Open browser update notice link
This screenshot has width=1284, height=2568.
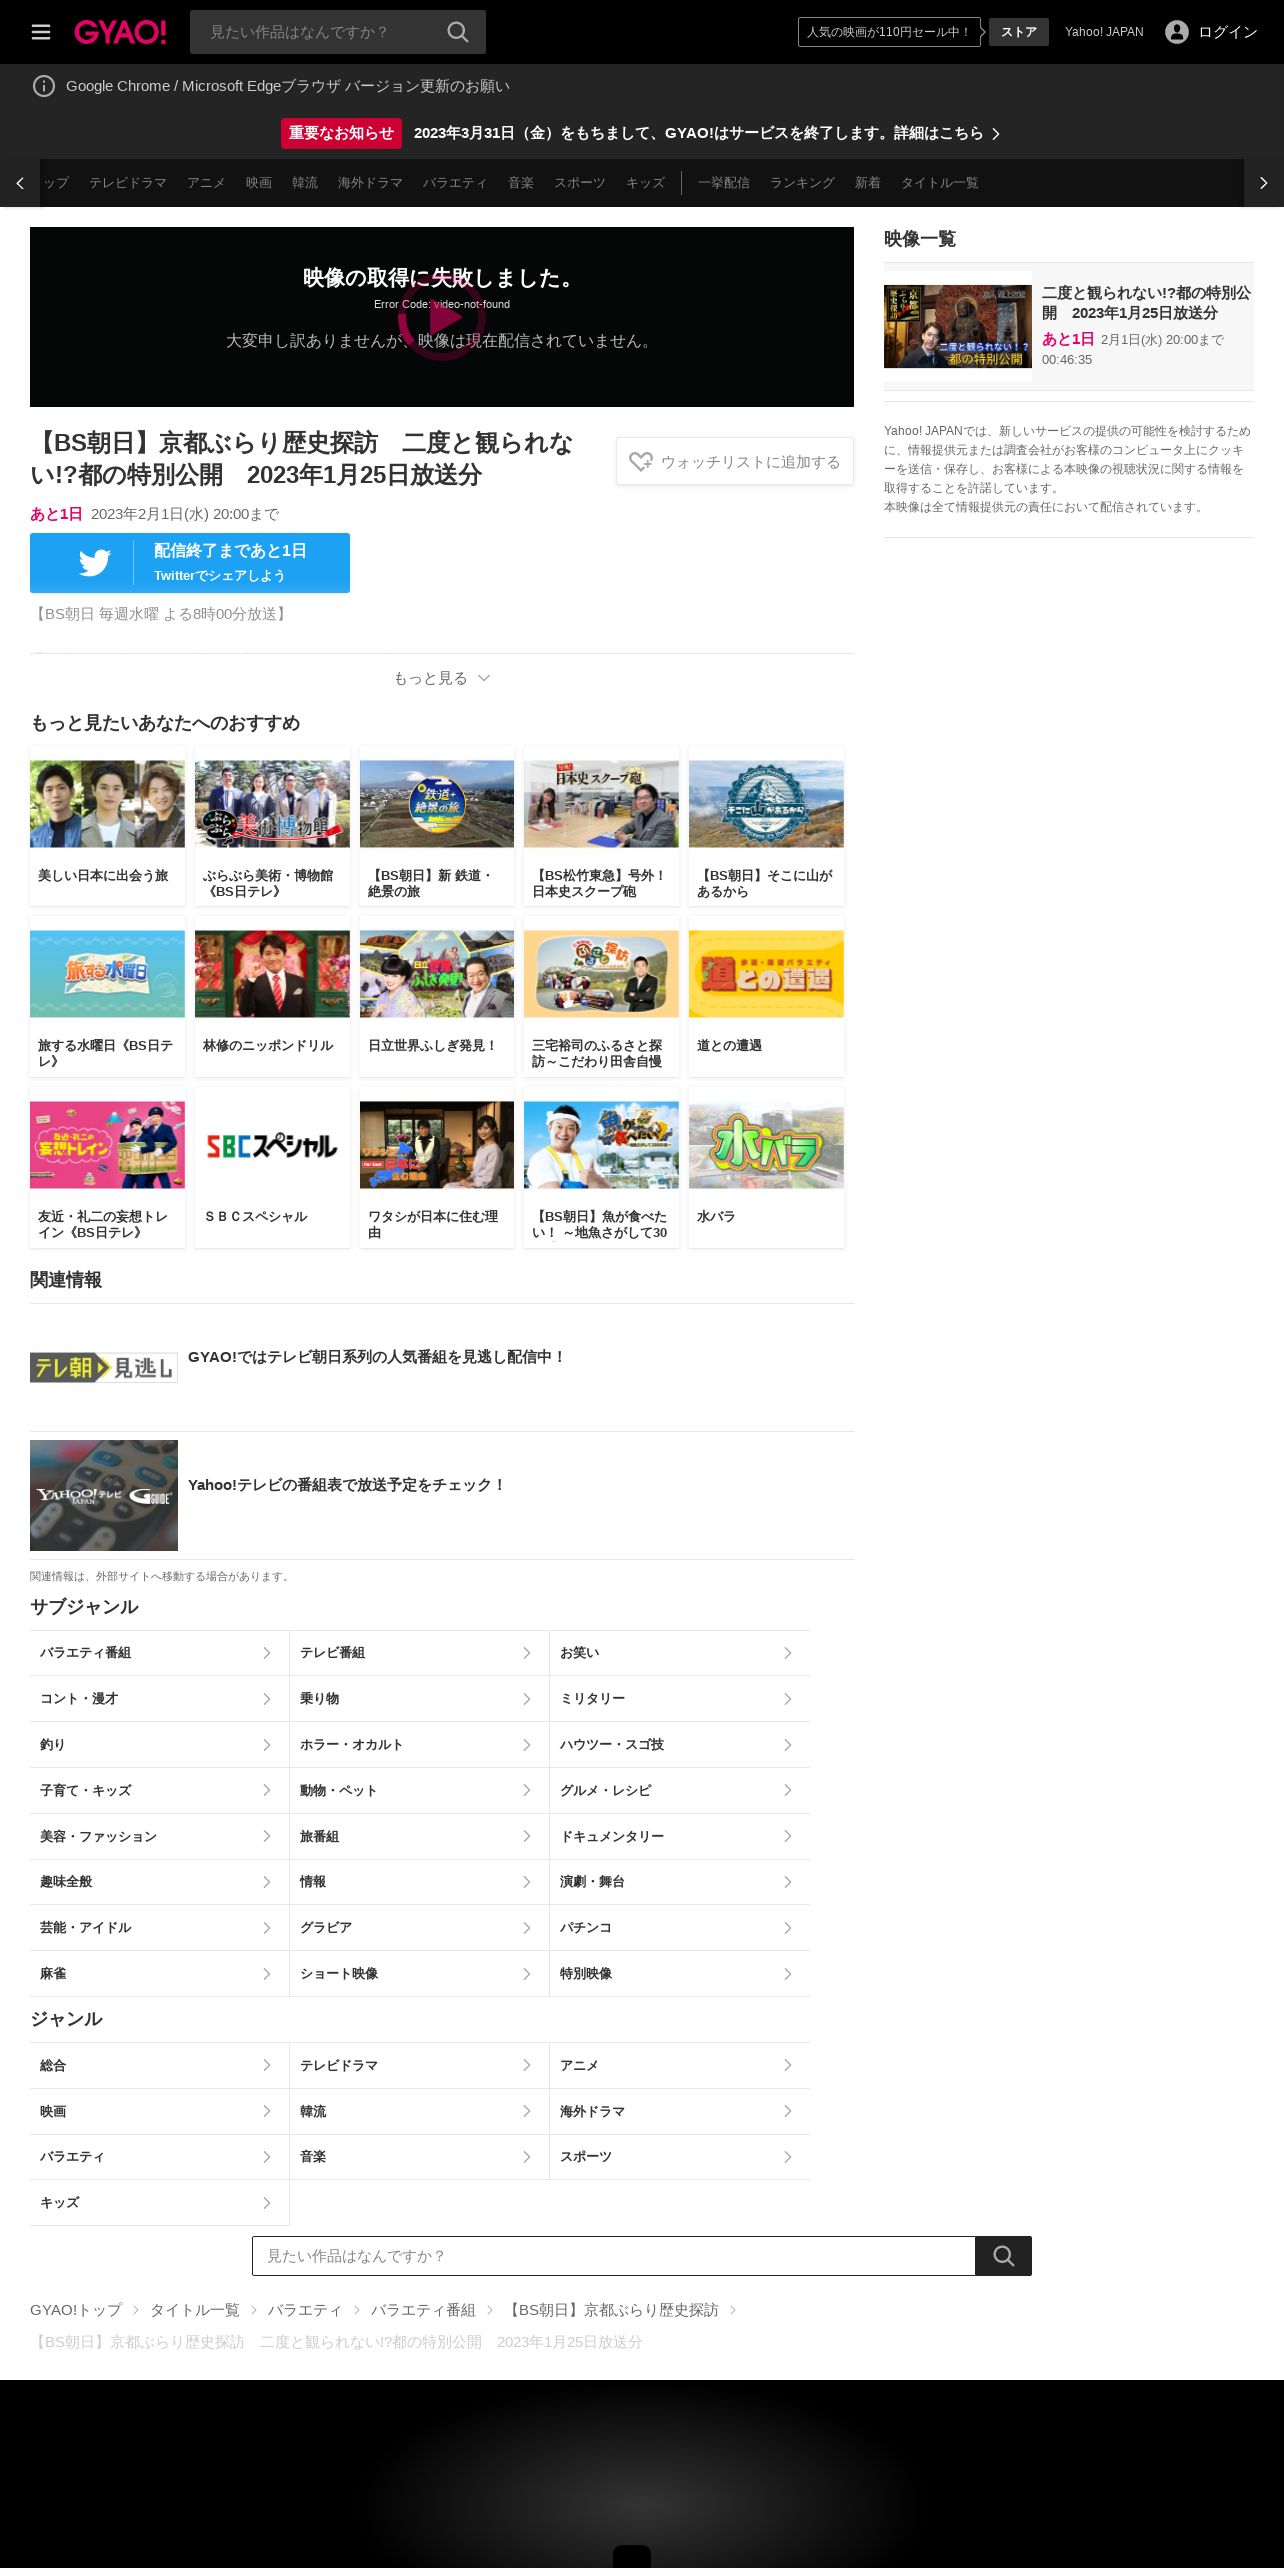point(288,86)
